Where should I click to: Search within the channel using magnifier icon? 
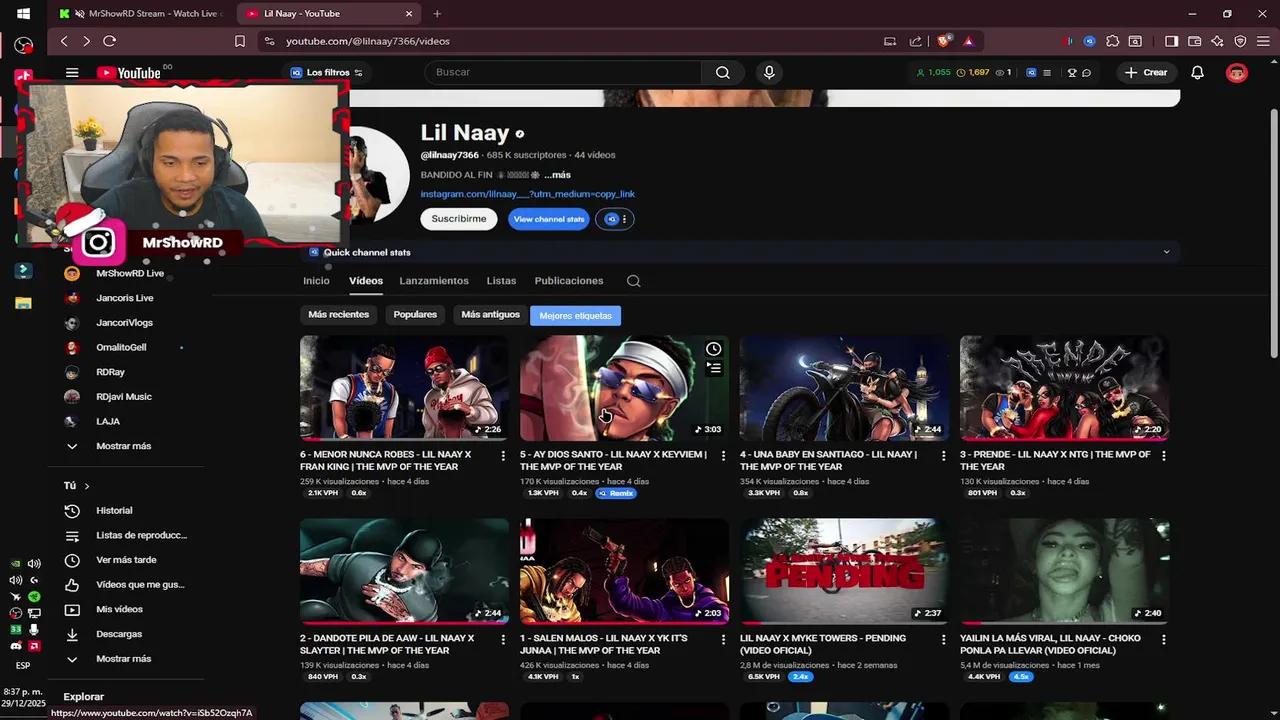tap(633, 281)
